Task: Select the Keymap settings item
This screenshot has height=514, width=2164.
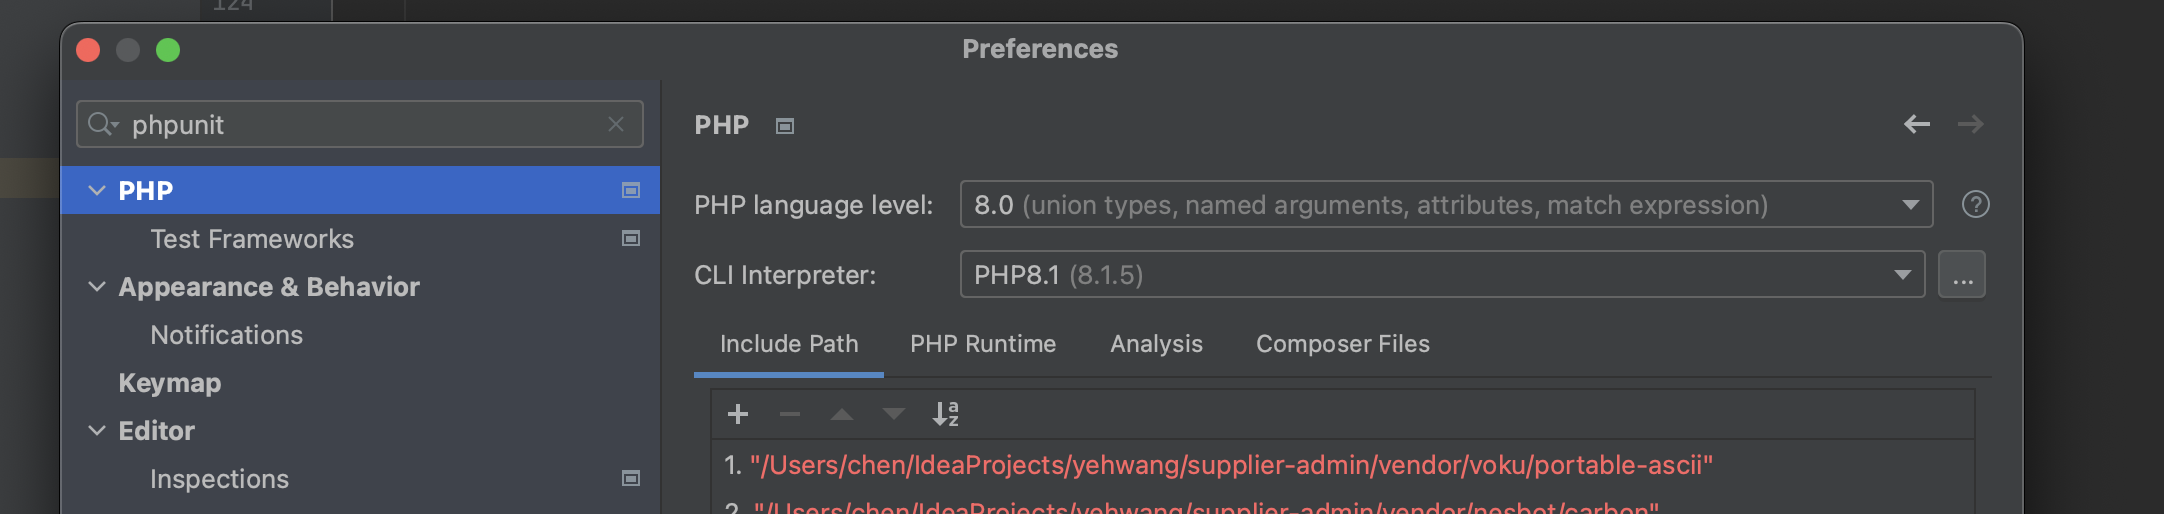Action: point(170,383)
